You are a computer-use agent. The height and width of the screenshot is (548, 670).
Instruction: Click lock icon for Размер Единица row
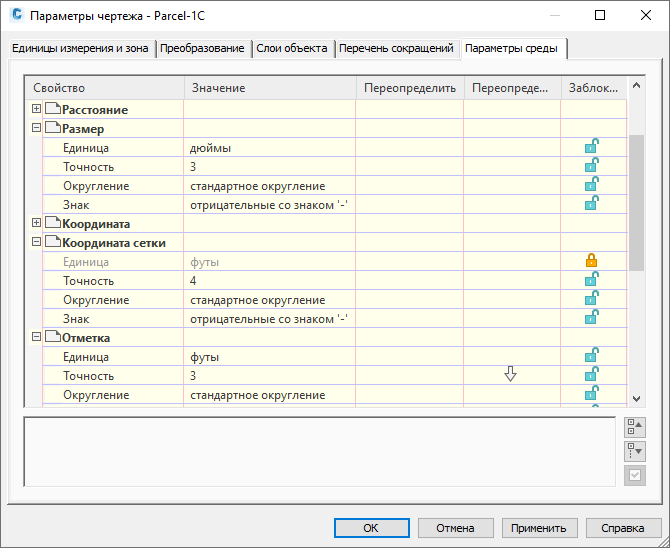[x=591, y=147]
